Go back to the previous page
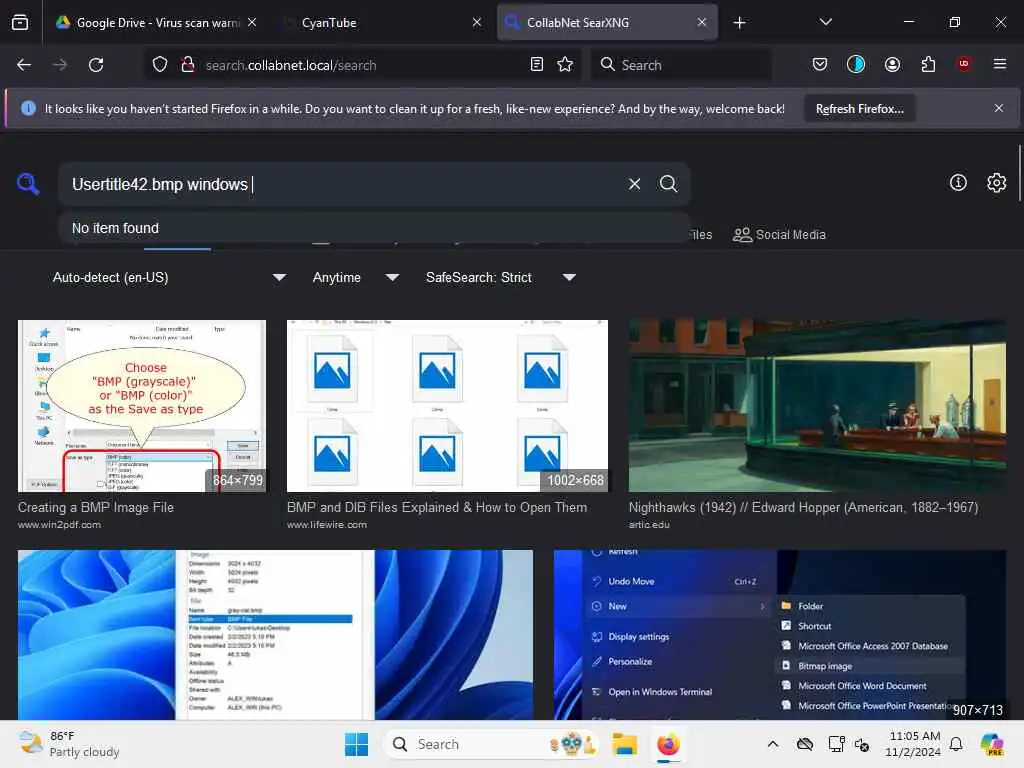1024x768 pixels. tap(24, 65)
